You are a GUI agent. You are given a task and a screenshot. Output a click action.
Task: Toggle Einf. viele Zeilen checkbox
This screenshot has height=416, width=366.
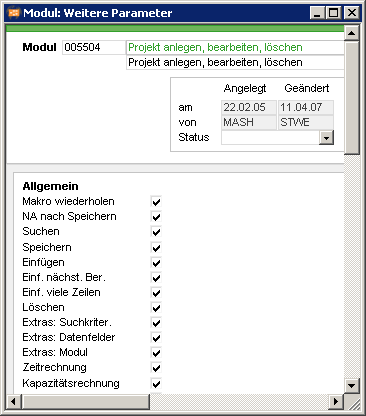[156, 293]
